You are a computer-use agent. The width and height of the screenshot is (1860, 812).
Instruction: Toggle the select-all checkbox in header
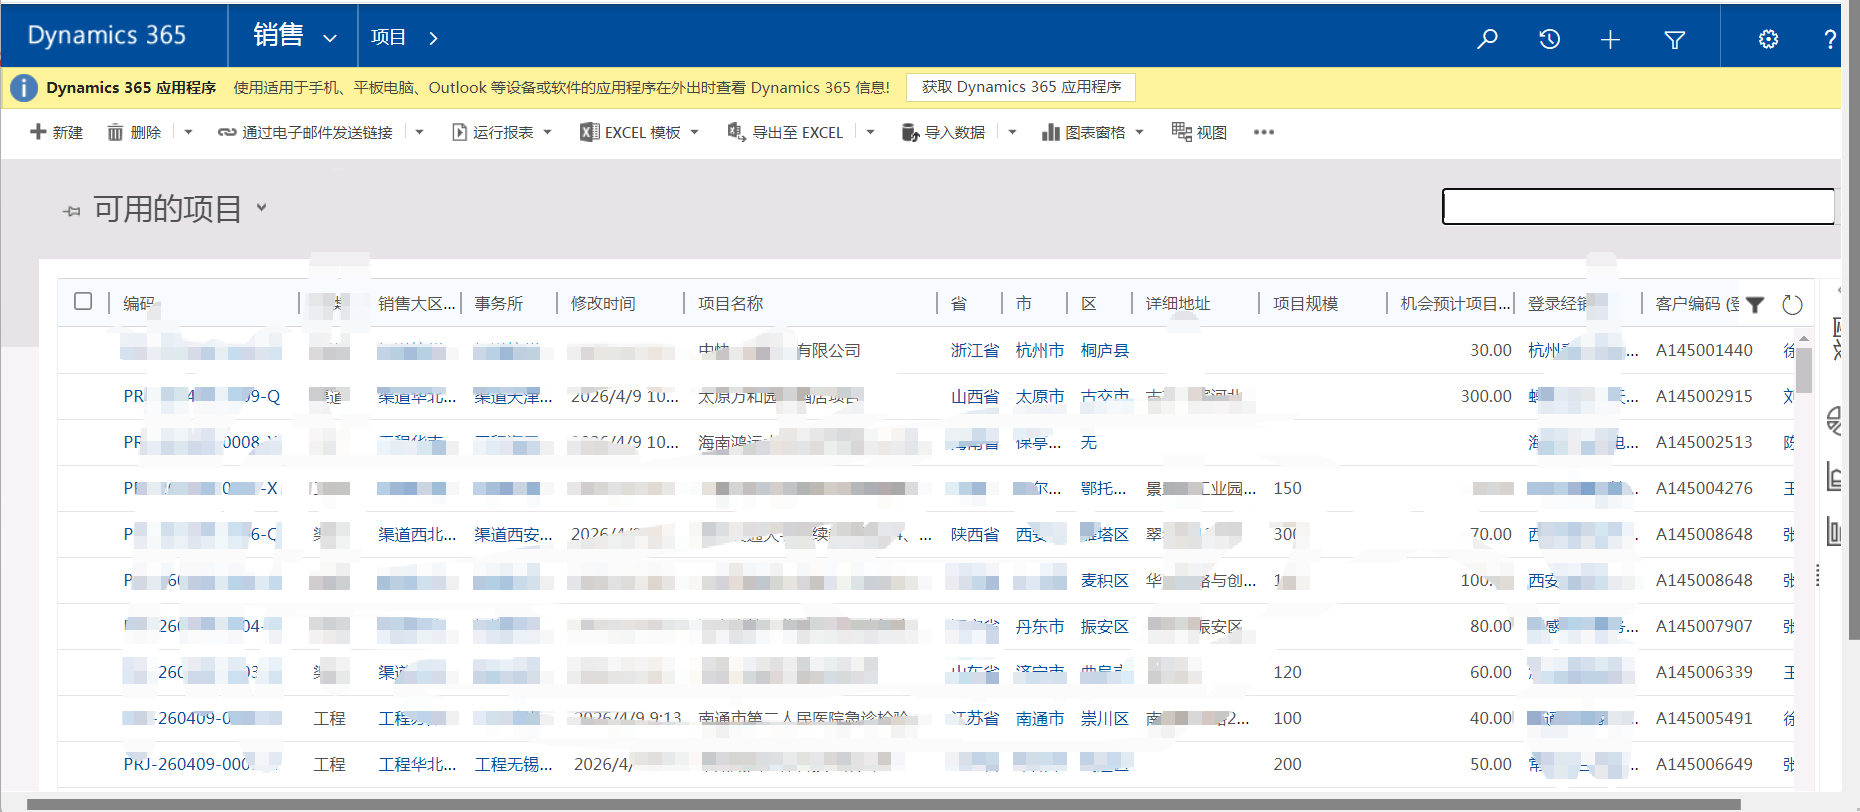point(83,301)
